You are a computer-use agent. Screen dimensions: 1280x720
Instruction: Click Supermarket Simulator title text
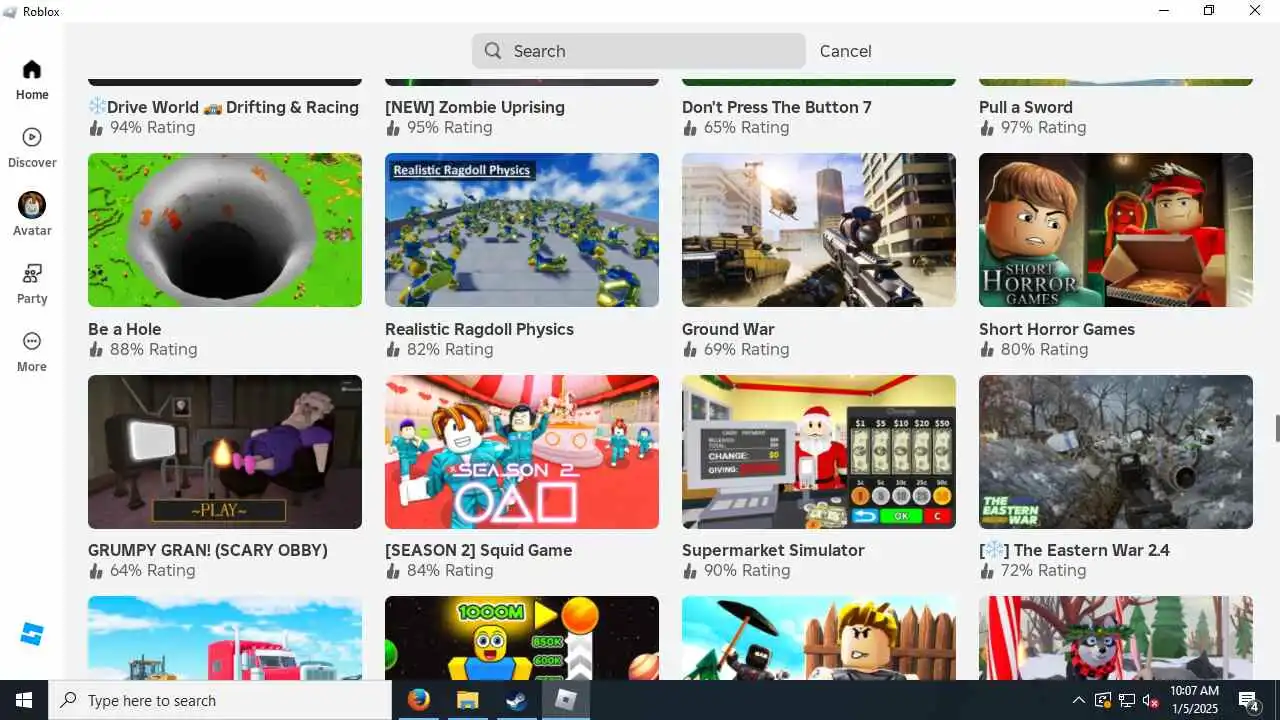[773, 550]
